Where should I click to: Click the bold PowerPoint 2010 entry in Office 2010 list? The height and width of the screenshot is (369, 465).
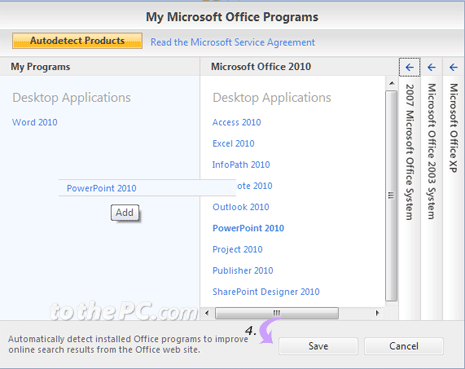248,228
